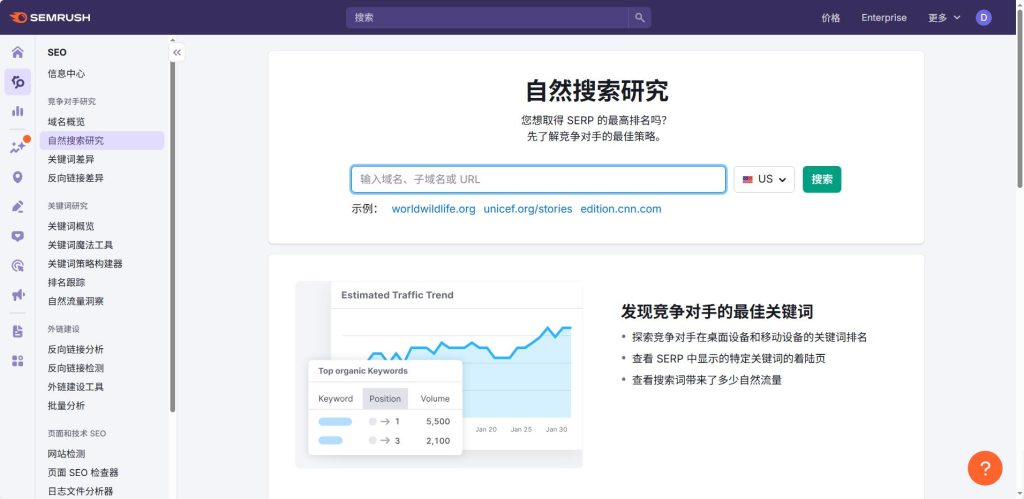Open the Local map-pin icon
This screenshot has width=1024, height=499.
pyautogui.click(x=18, y=177)
